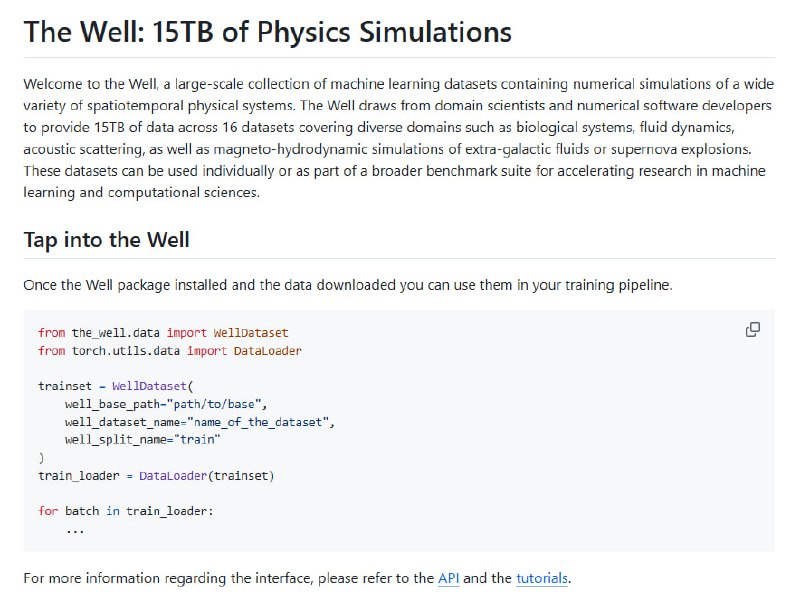Open the tutorials hyperlink

539,578
